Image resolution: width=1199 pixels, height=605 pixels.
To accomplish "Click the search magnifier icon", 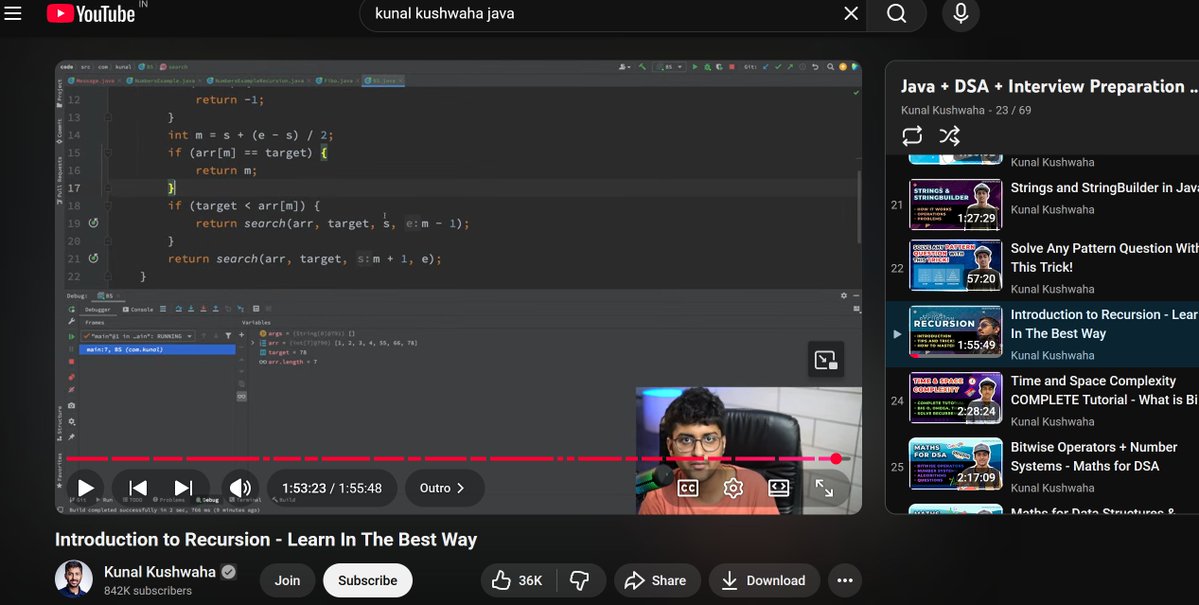I will (895, 14).
